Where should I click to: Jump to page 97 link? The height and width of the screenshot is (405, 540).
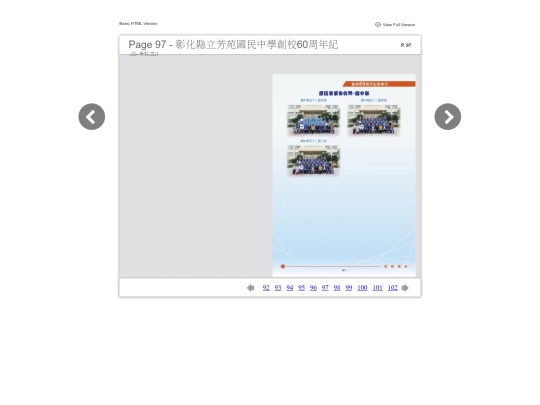[x=325, y=288]
